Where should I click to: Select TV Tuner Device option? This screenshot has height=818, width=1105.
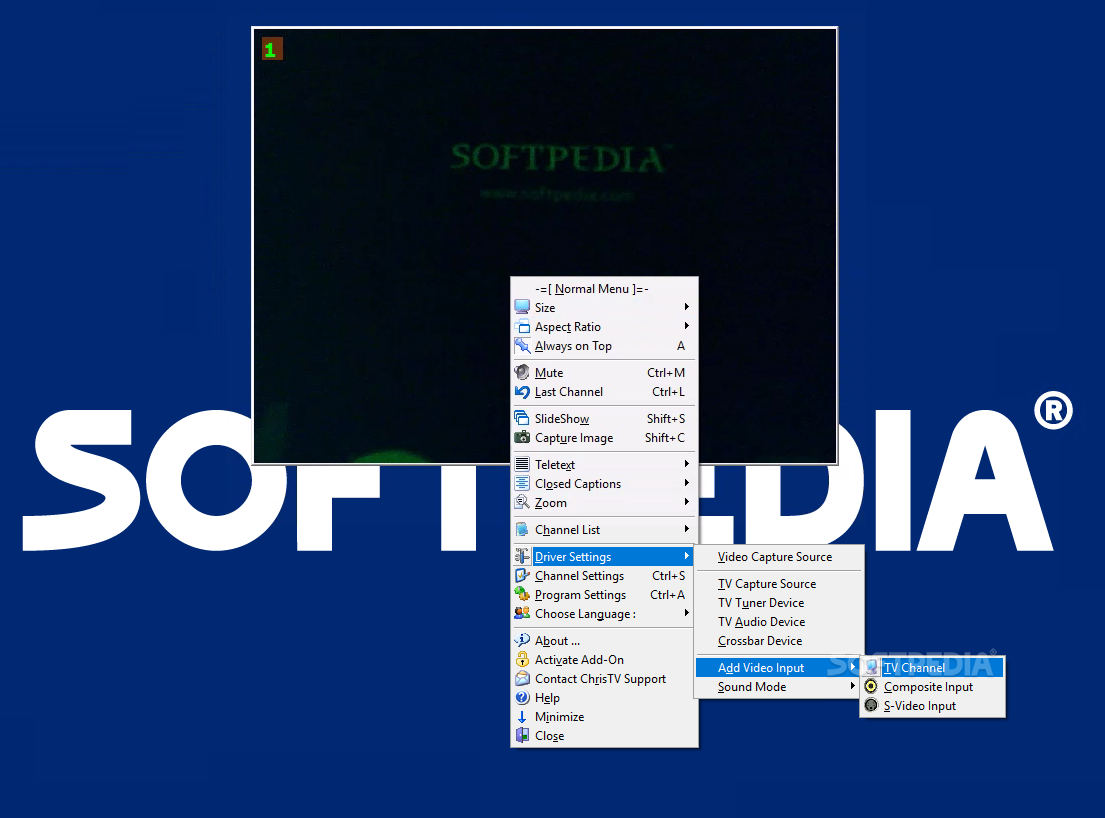click(x=779, y=602)
